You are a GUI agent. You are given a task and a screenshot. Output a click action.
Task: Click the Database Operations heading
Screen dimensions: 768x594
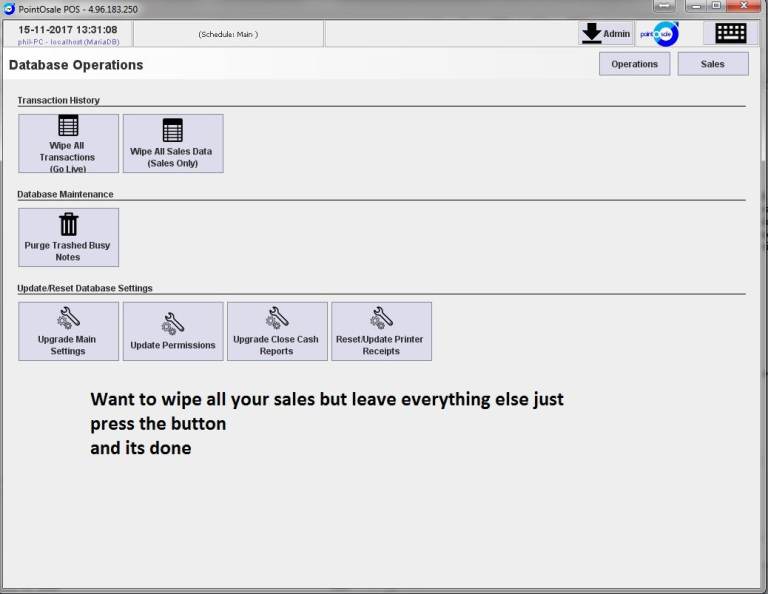tap(76, 65)
